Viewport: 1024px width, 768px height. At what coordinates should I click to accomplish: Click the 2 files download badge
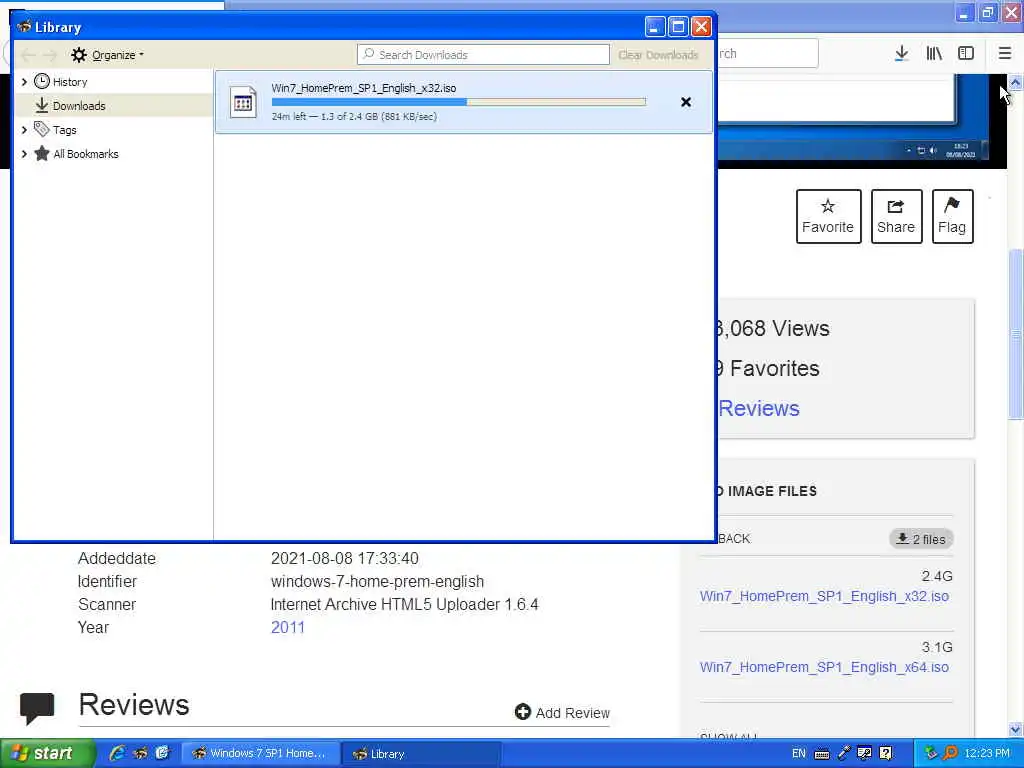coord(921,539)
